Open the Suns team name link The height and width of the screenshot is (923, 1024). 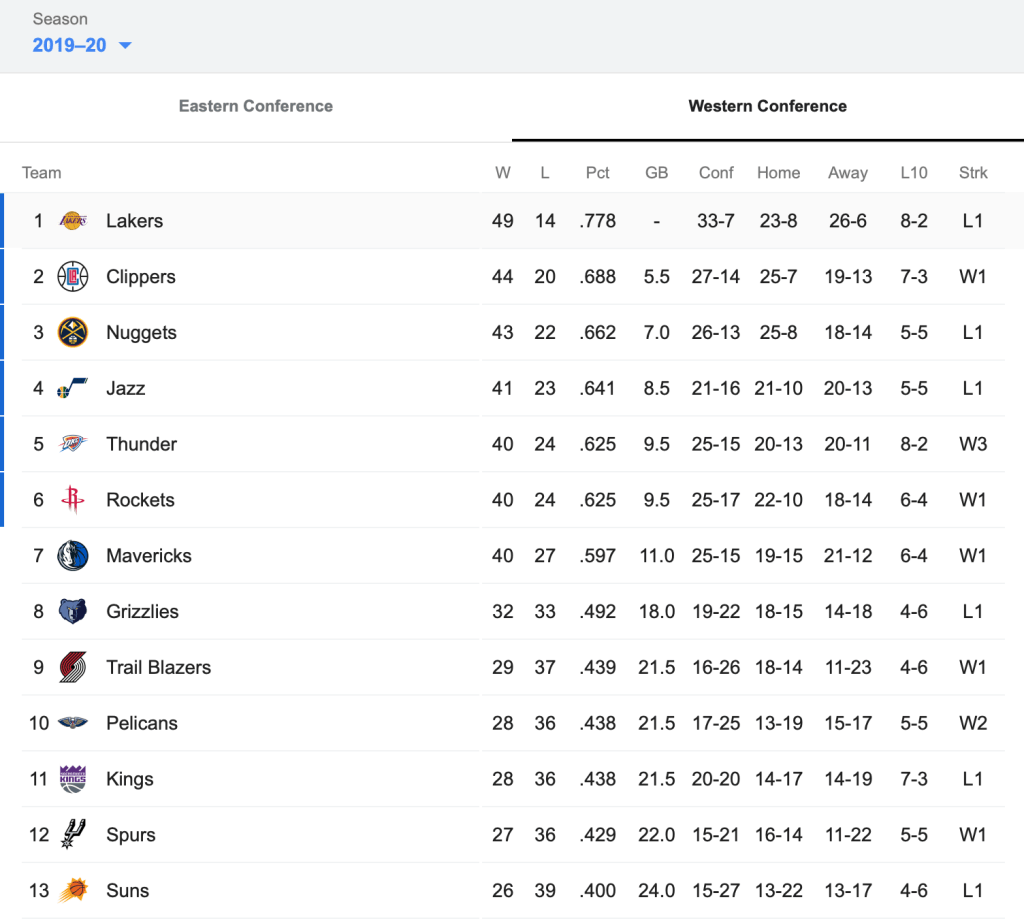tap(127, 891)
